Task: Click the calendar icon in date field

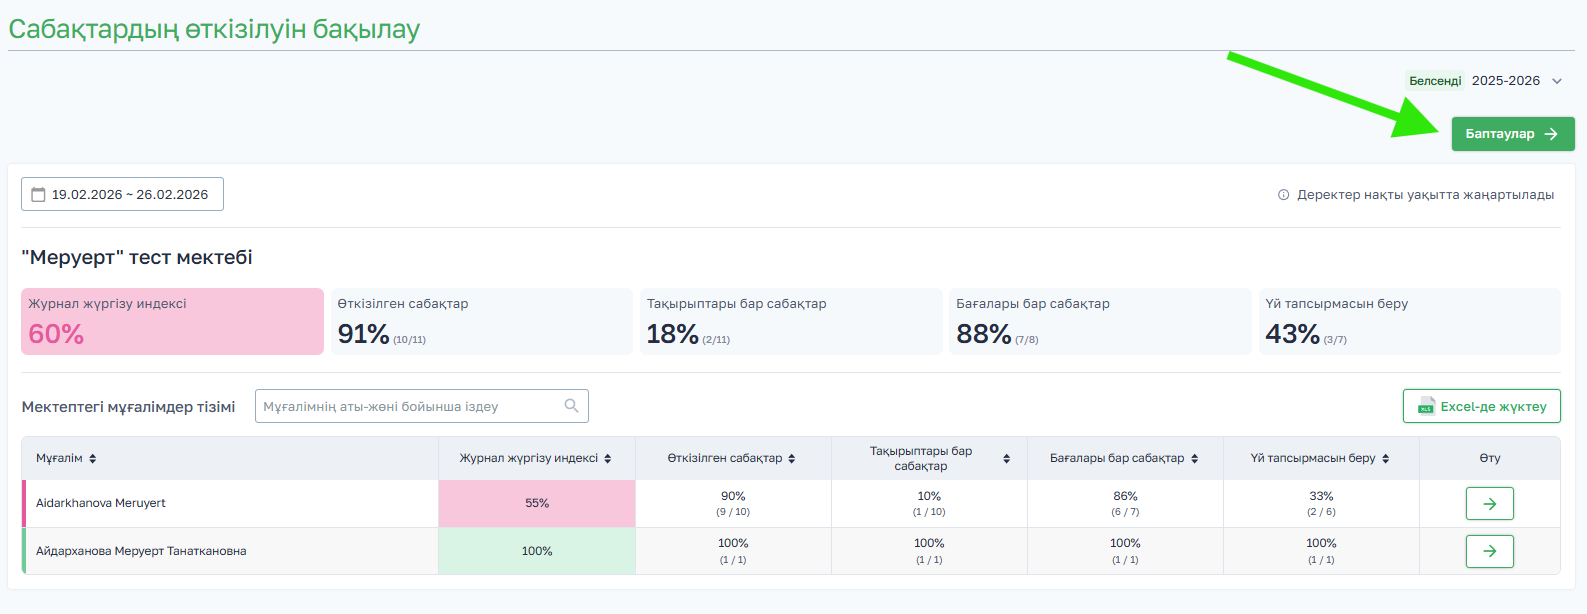Action: click(x=39, y=194)
